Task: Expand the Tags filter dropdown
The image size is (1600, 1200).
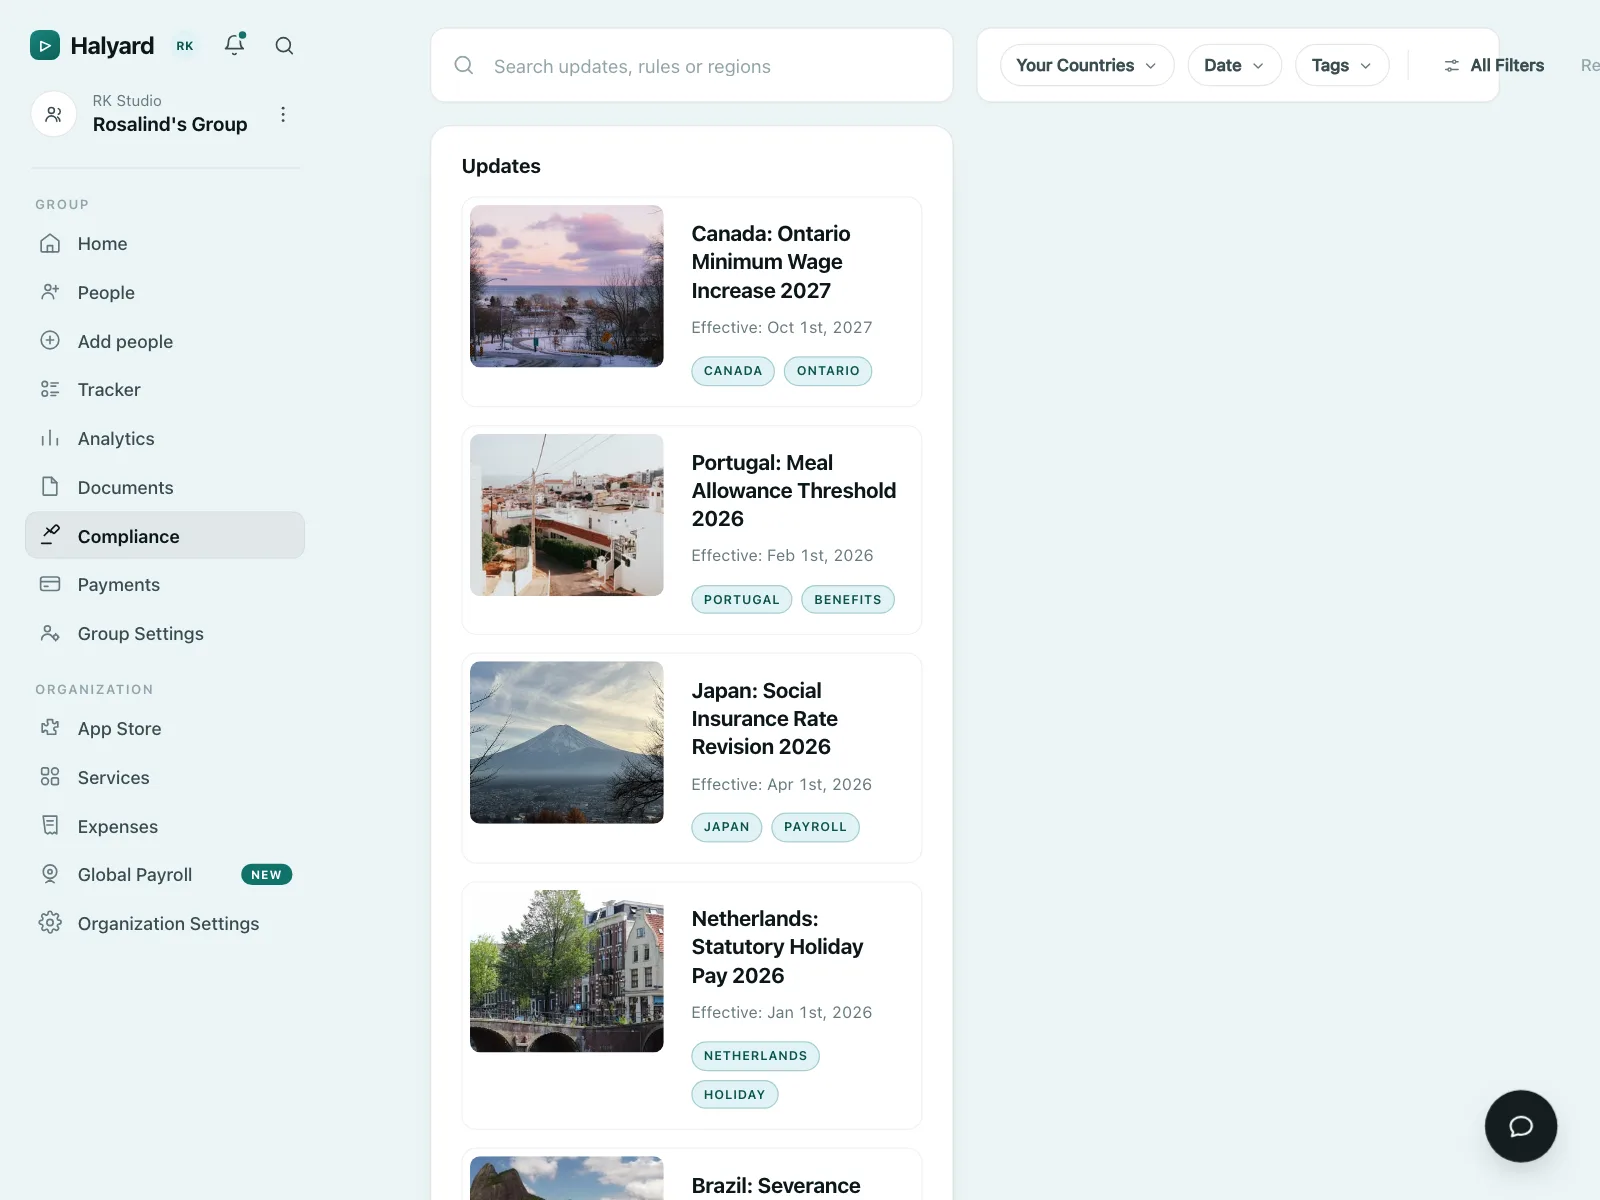Action: coord(1342,65)
